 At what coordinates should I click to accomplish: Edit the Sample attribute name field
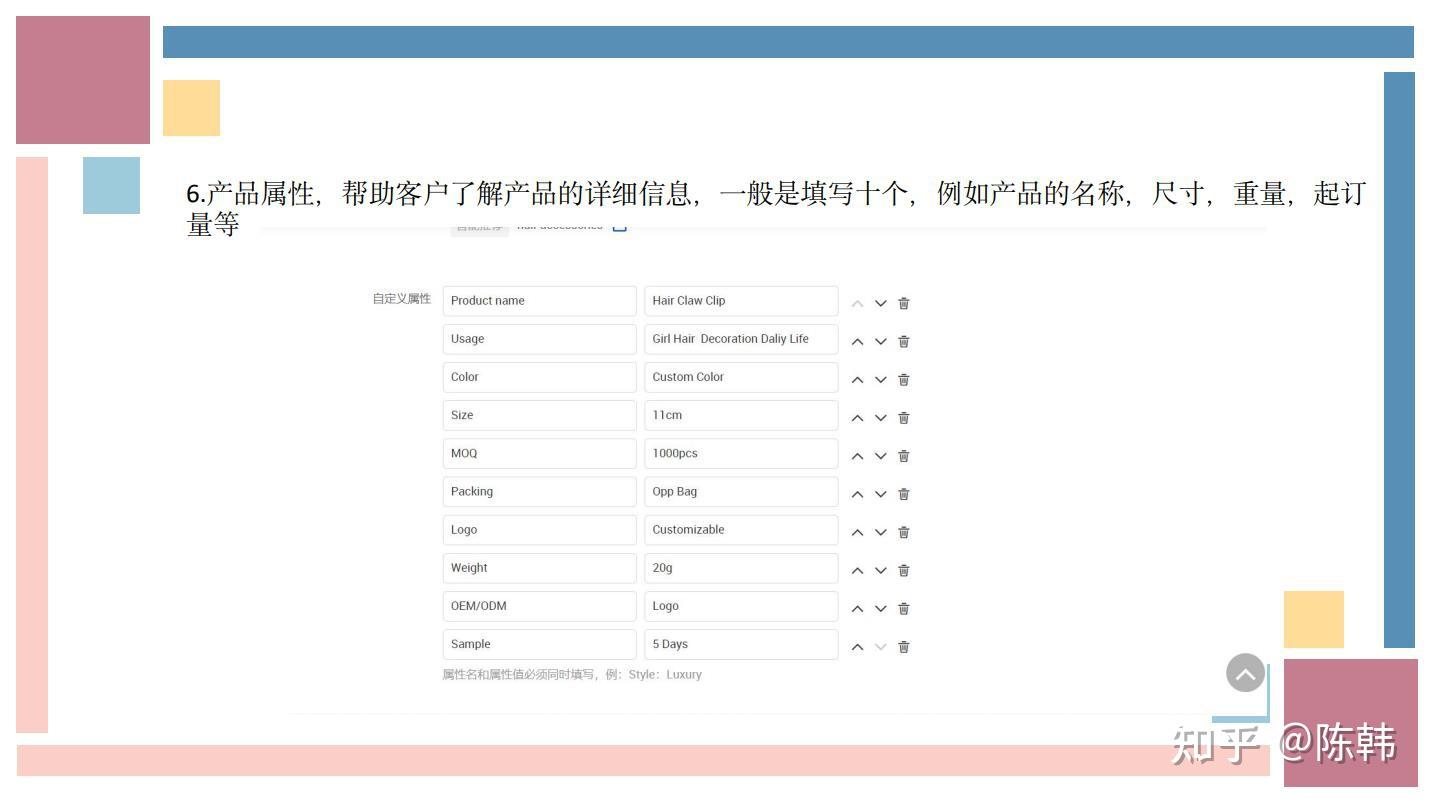(540, 644)
